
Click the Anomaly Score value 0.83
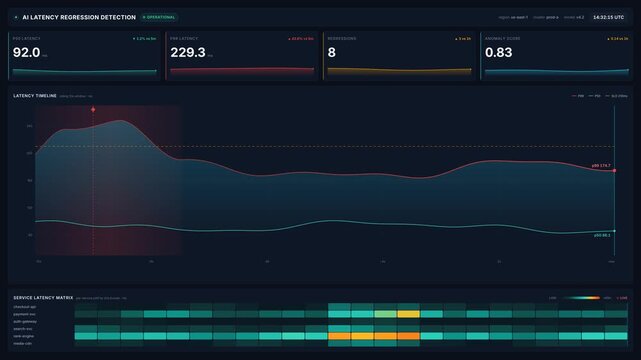tap(498, 52)
